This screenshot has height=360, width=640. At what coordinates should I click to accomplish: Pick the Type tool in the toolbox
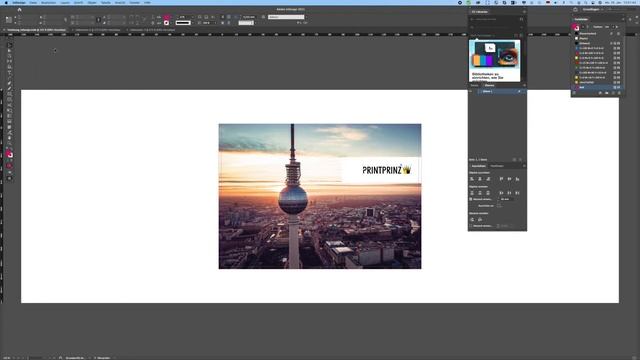[x=10, y=72]
